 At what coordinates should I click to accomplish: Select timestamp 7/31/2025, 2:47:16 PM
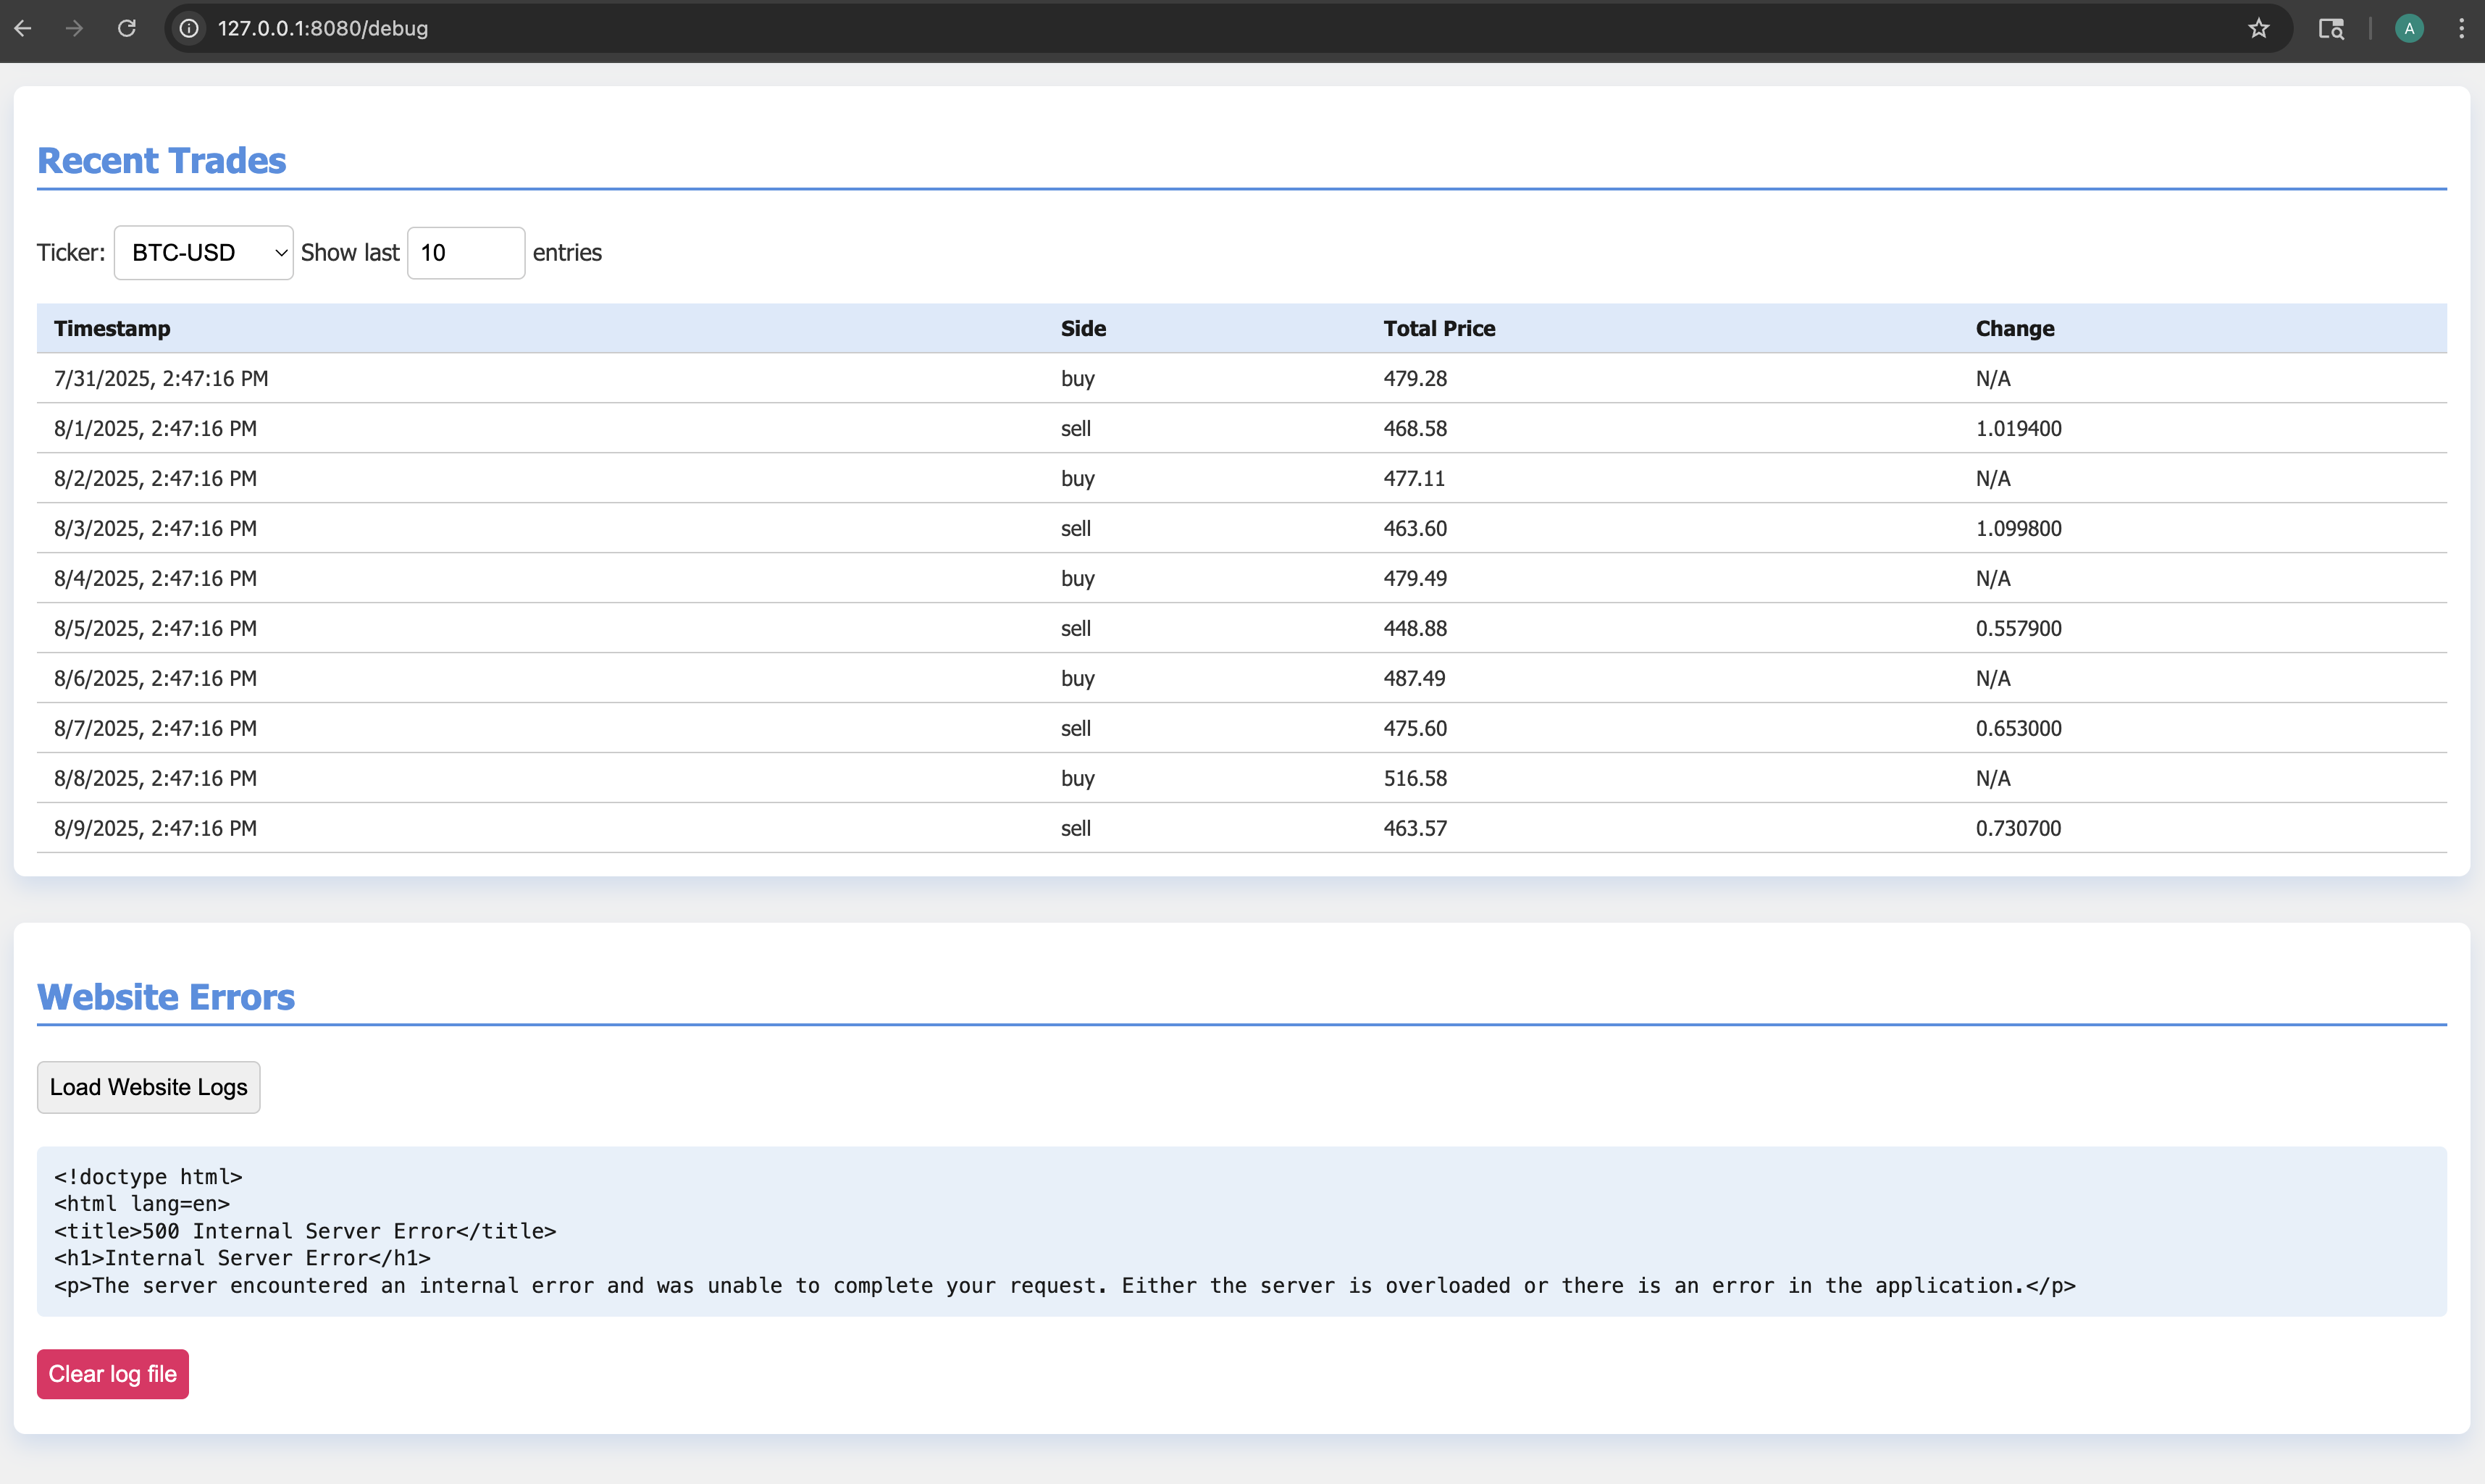coord(161,378)
